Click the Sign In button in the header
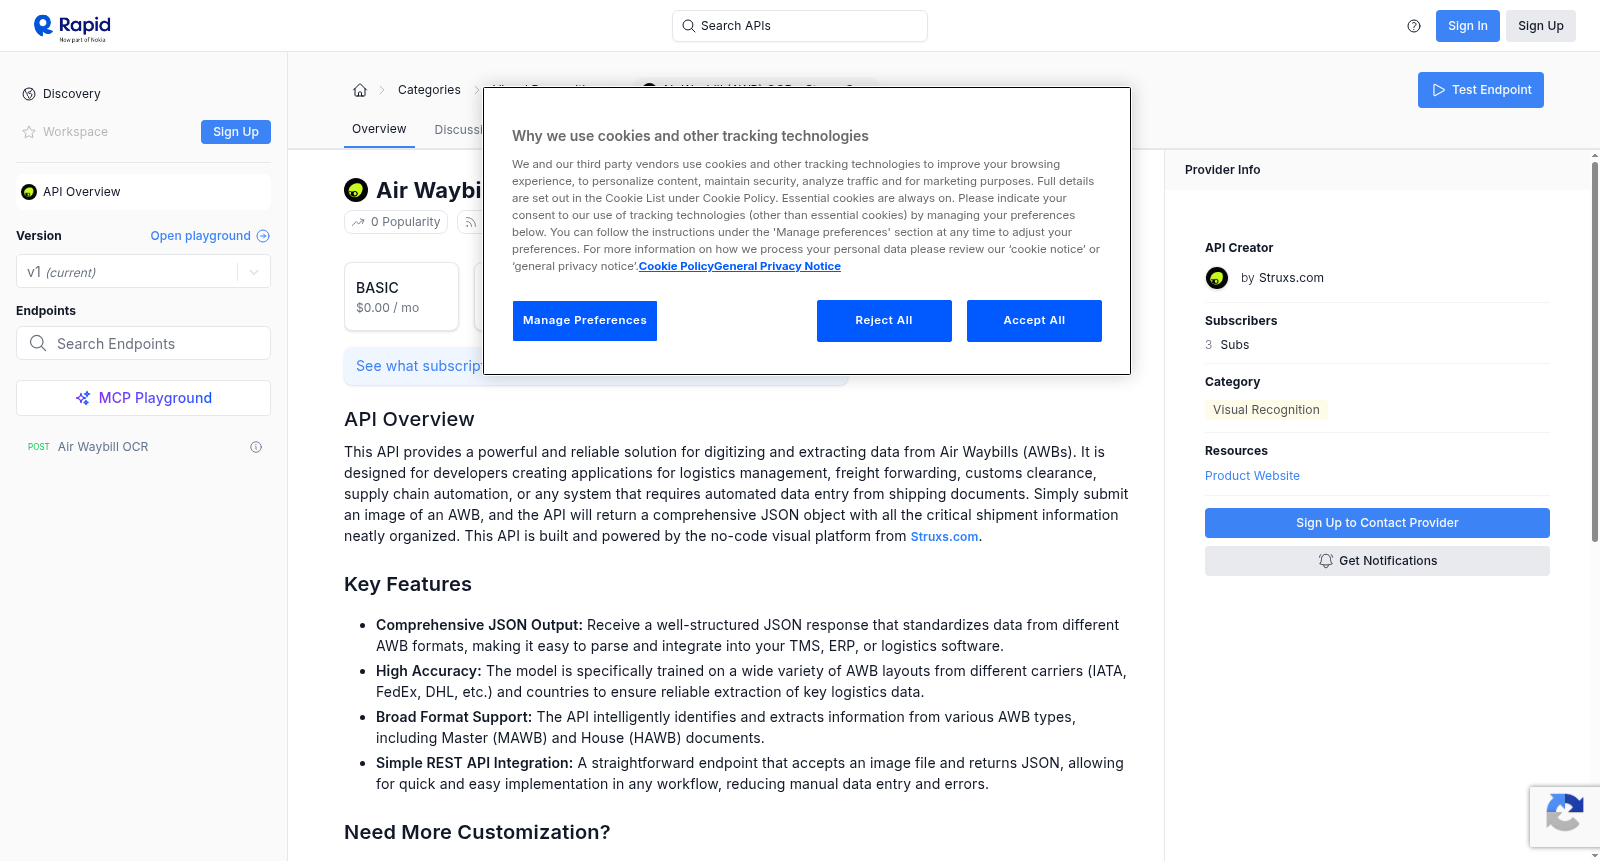This screenshot has height=861, width=1600. (1468, 26)
